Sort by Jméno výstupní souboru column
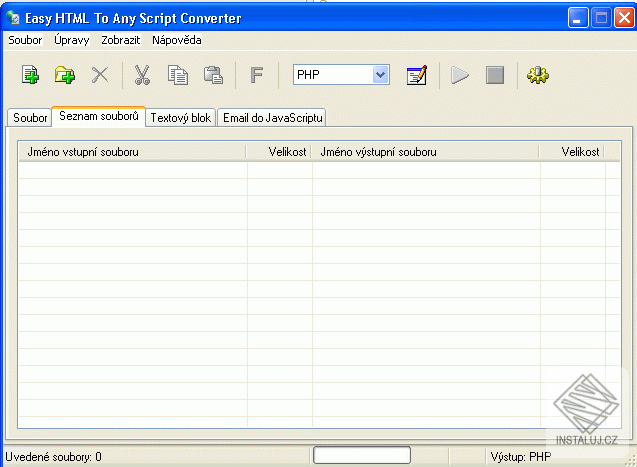The image size is (637, 467). tap(425, 152)
